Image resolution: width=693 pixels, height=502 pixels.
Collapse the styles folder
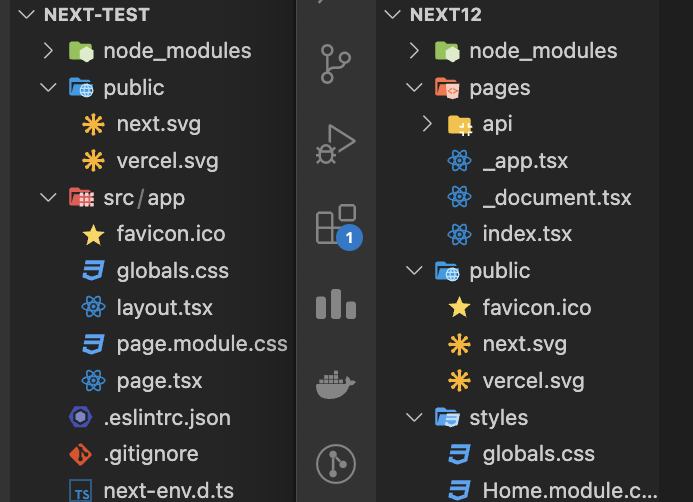tap(414, 418)
